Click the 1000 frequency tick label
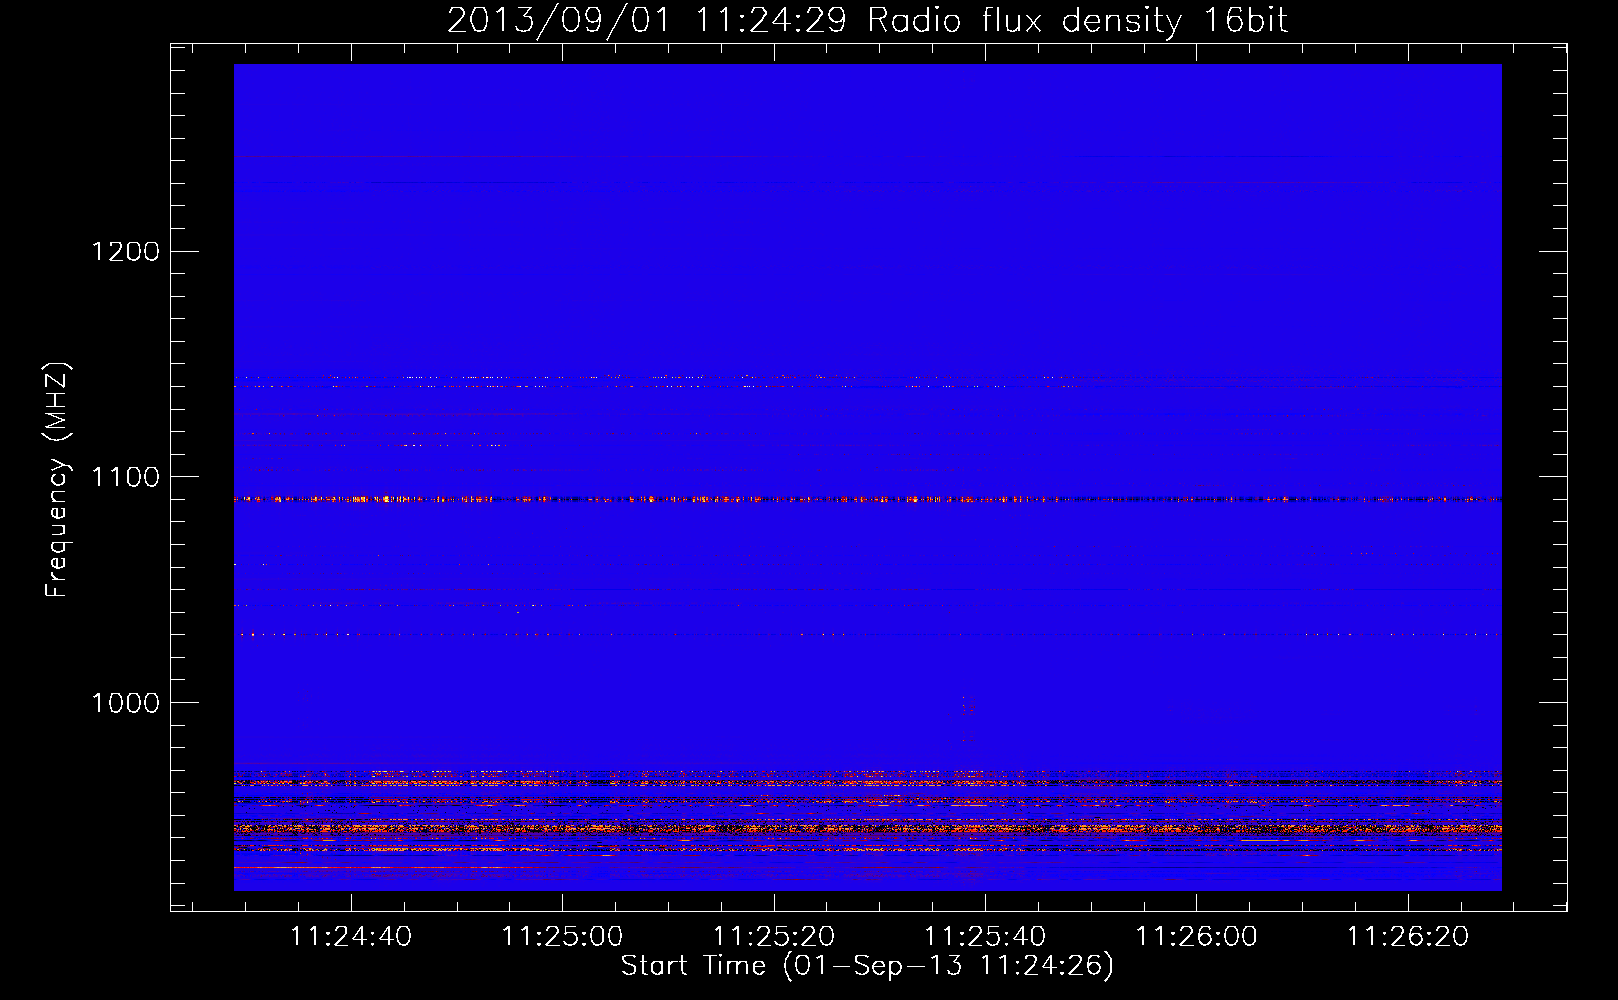Screen dimensions: 1618x1000 coord(126,703)
